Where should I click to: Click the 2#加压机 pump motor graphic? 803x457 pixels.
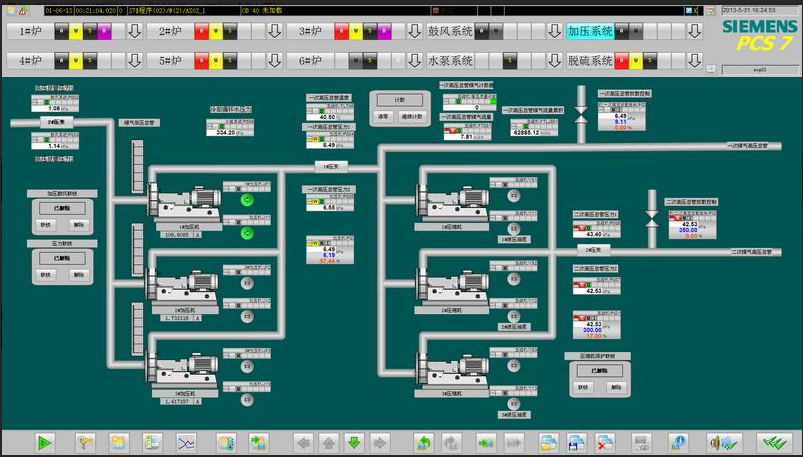click(x=183, y=286)
